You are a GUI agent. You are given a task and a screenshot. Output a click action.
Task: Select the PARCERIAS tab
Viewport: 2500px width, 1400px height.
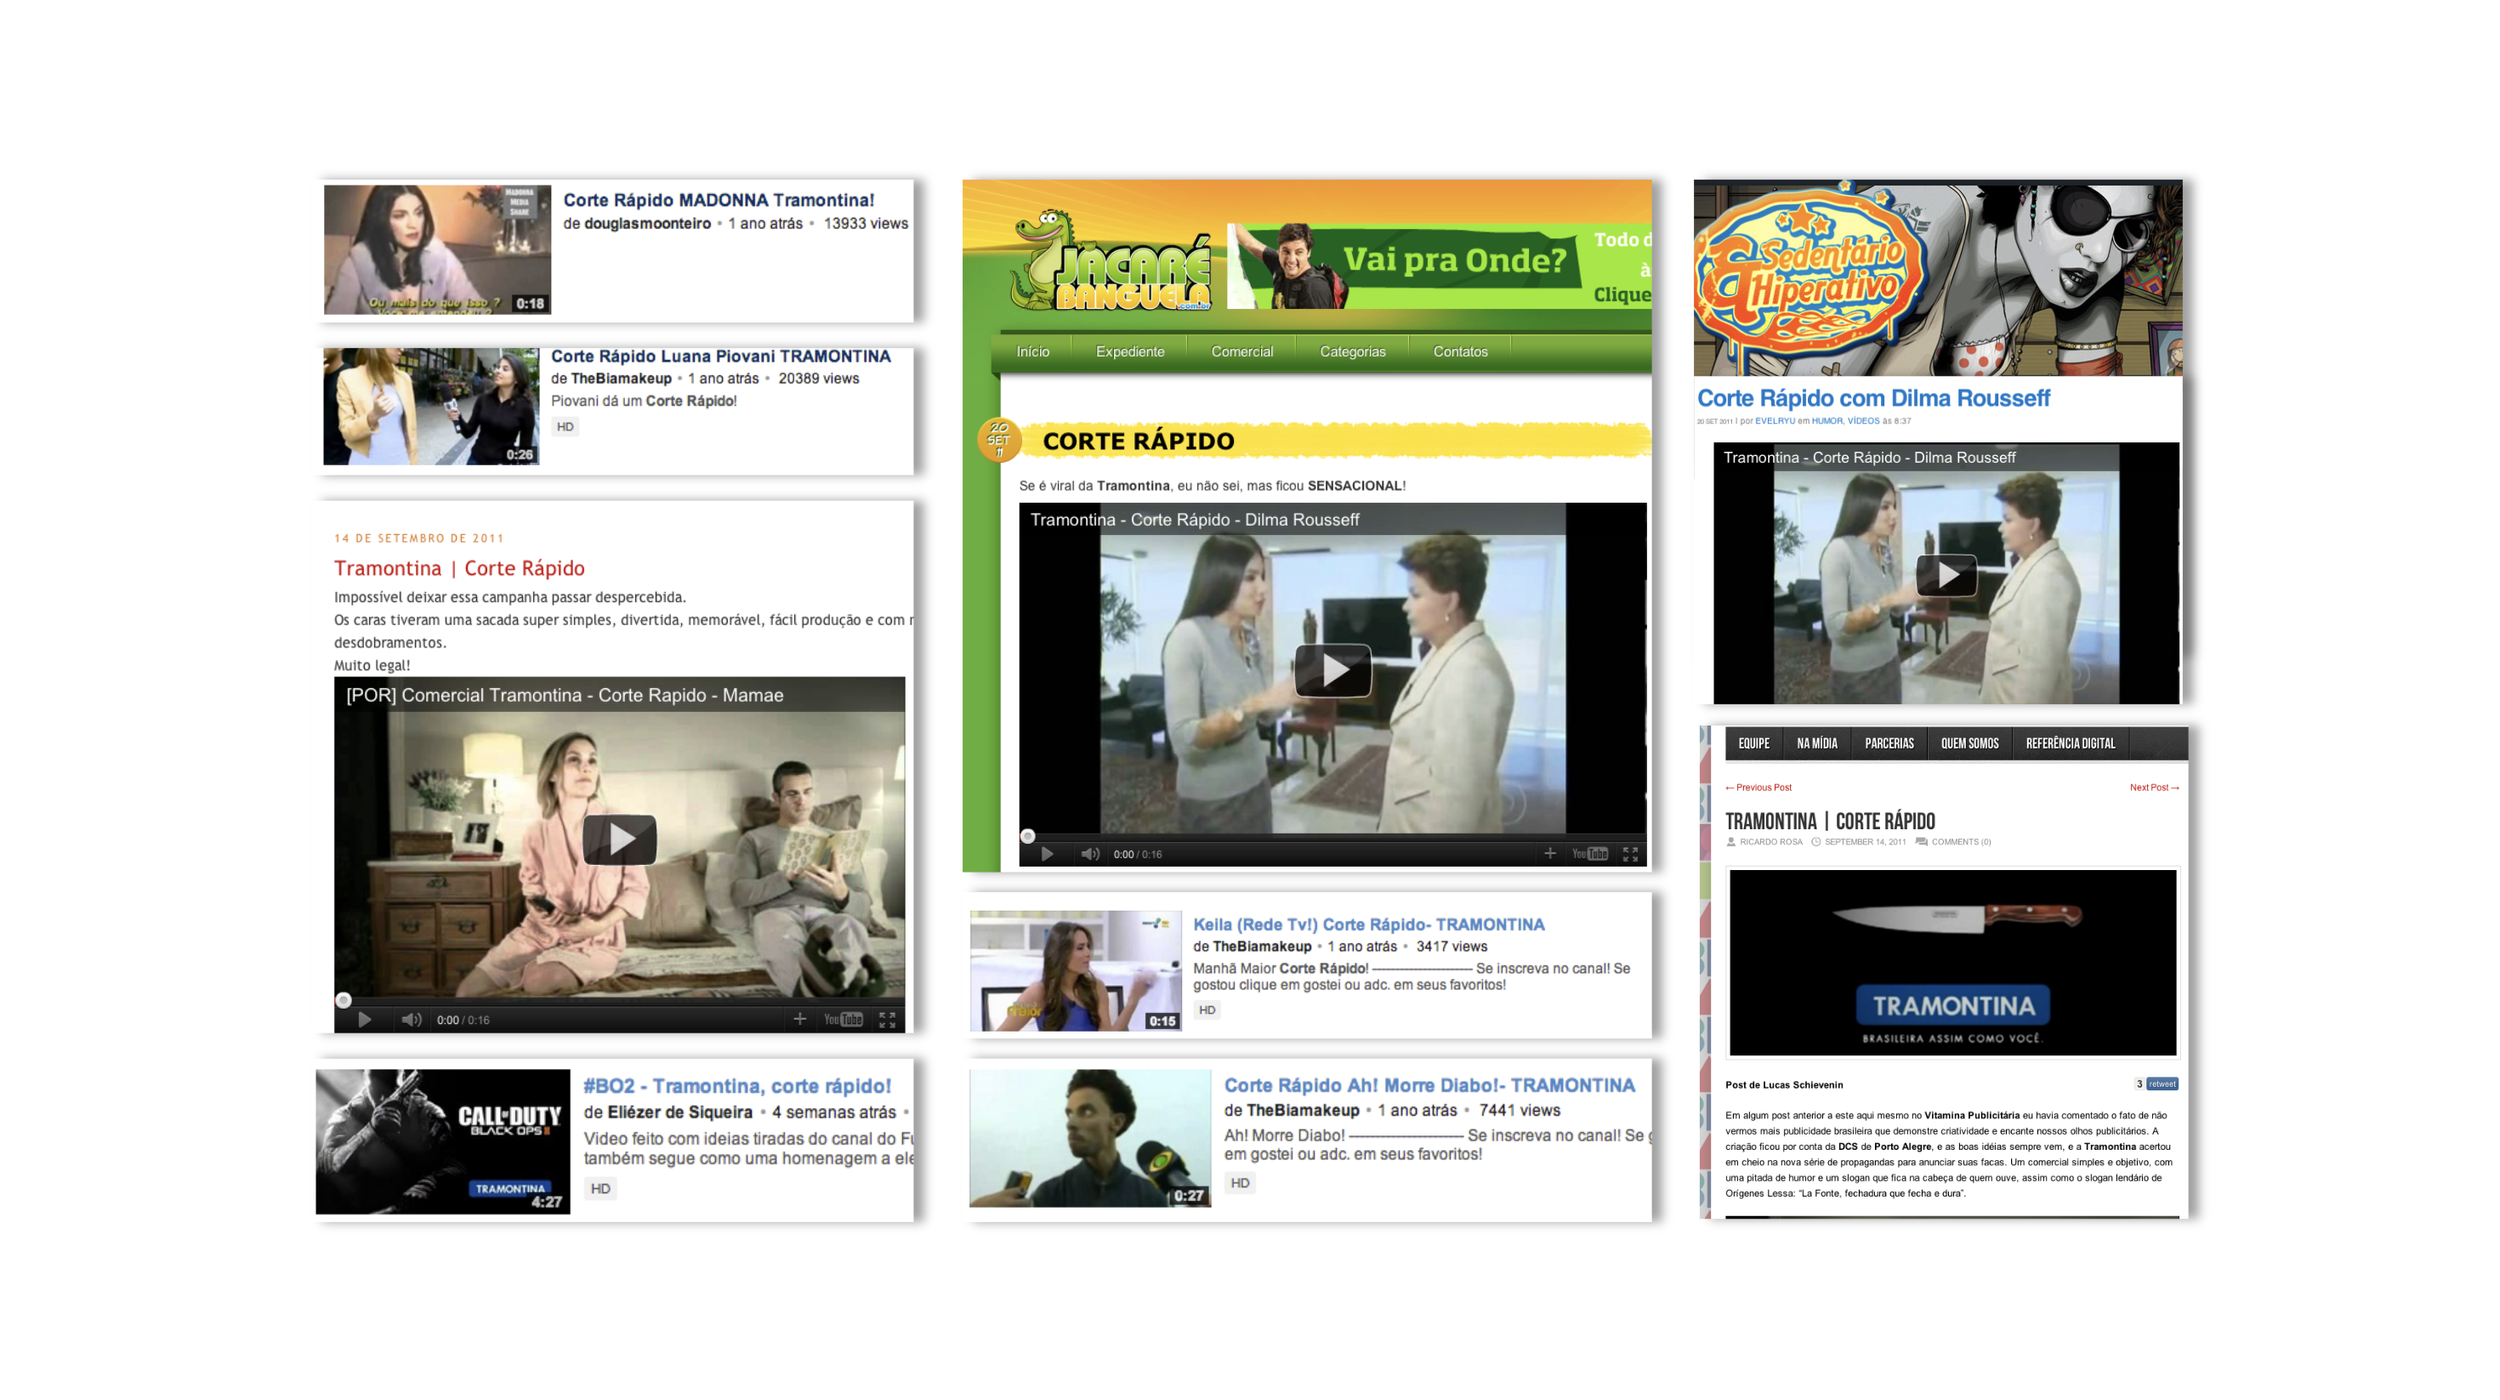[x=1888, y=744]
